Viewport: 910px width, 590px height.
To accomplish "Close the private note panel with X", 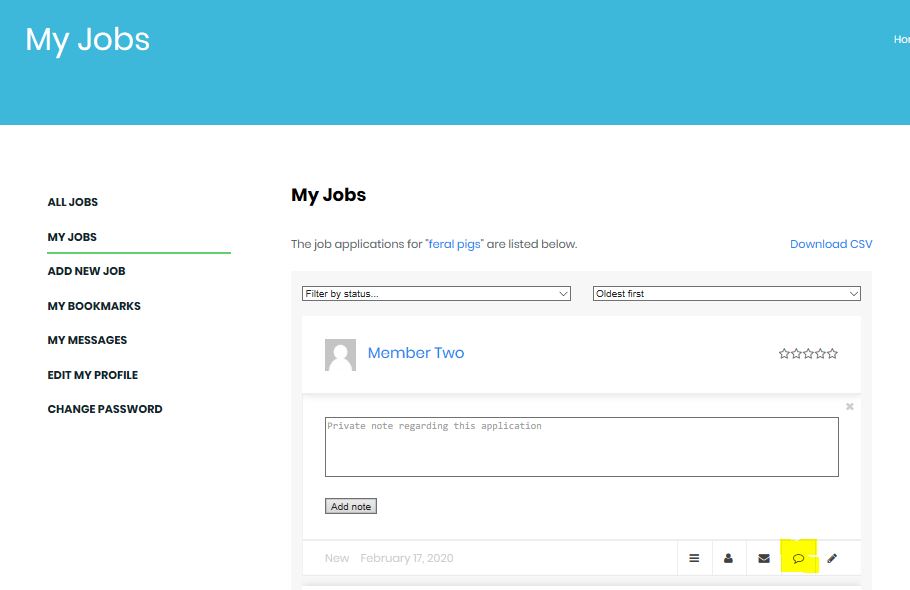I will pos(850,407).
